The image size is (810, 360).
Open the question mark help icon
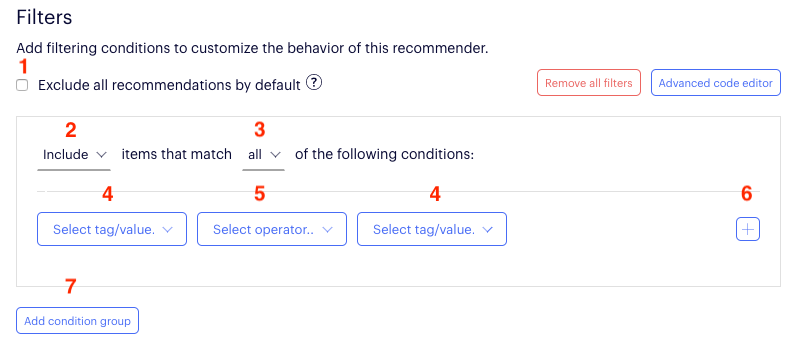point(314,83)
